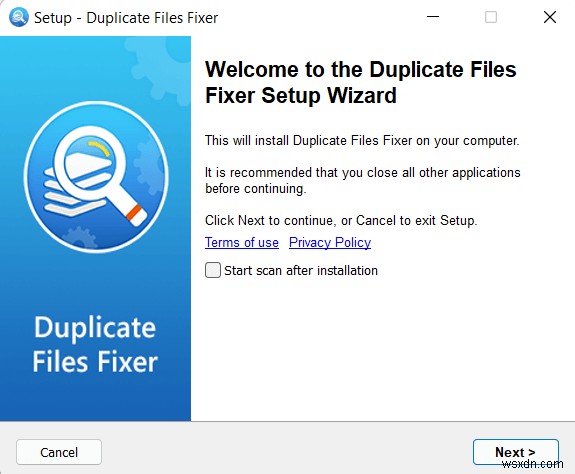
Task: Enable Start scan after installation checkbox
Action: 213,270
